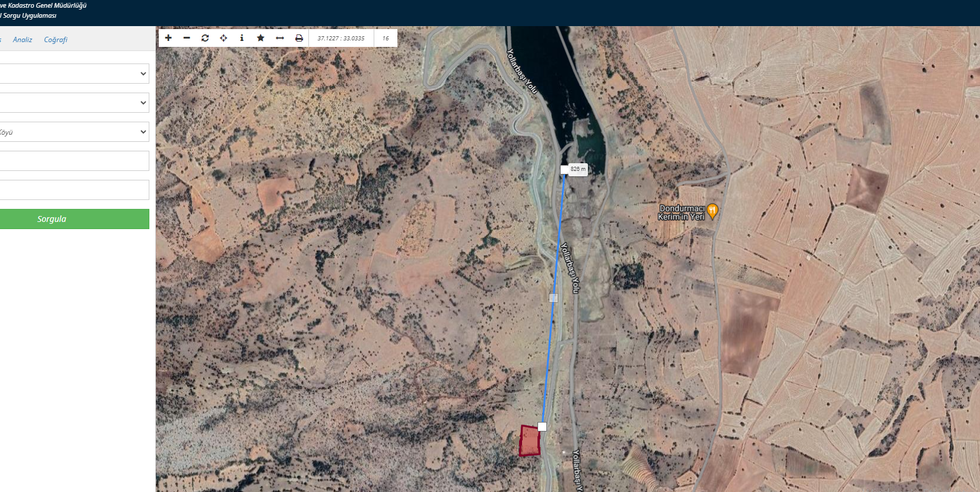The image size is (980, 492).
Task: Select the distance measure tool
Action: click(279, 38)
